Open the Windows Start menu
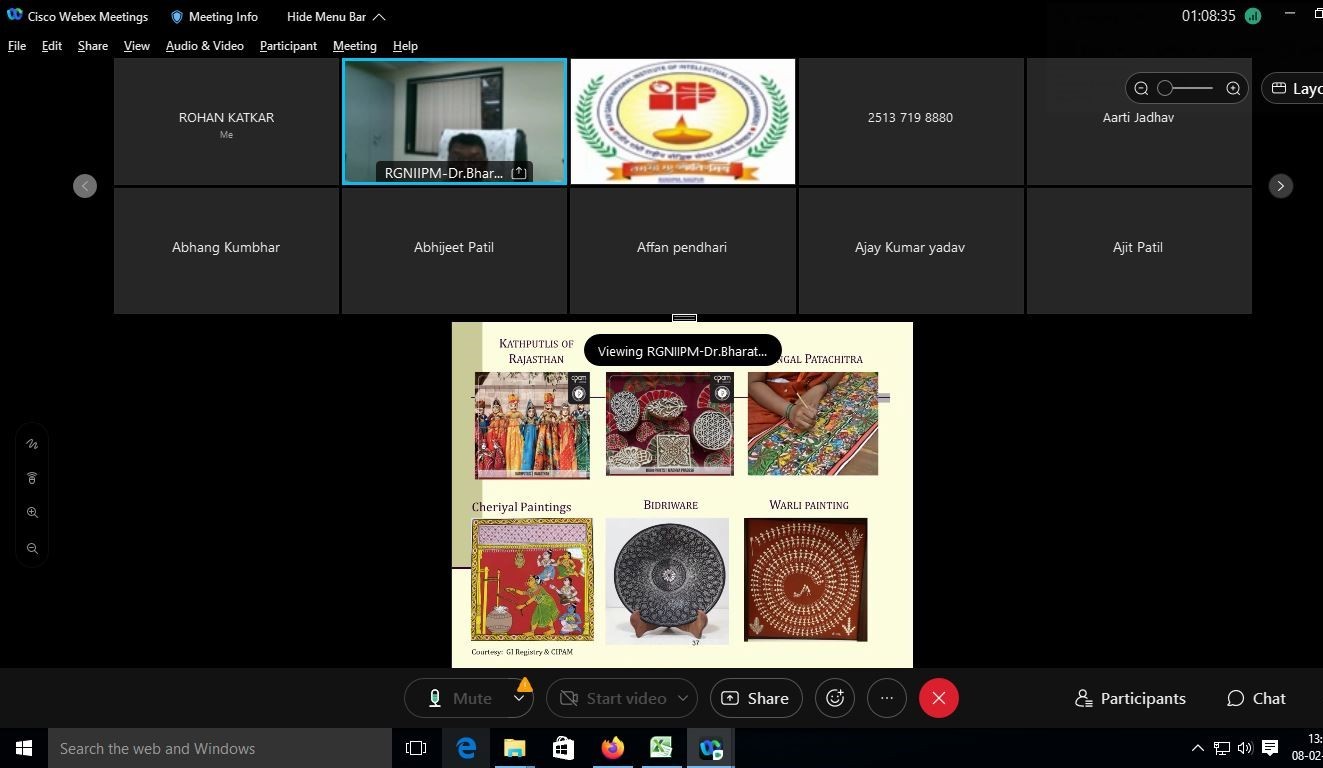This screenshot has height=768, width=1323. click(24, 748)
